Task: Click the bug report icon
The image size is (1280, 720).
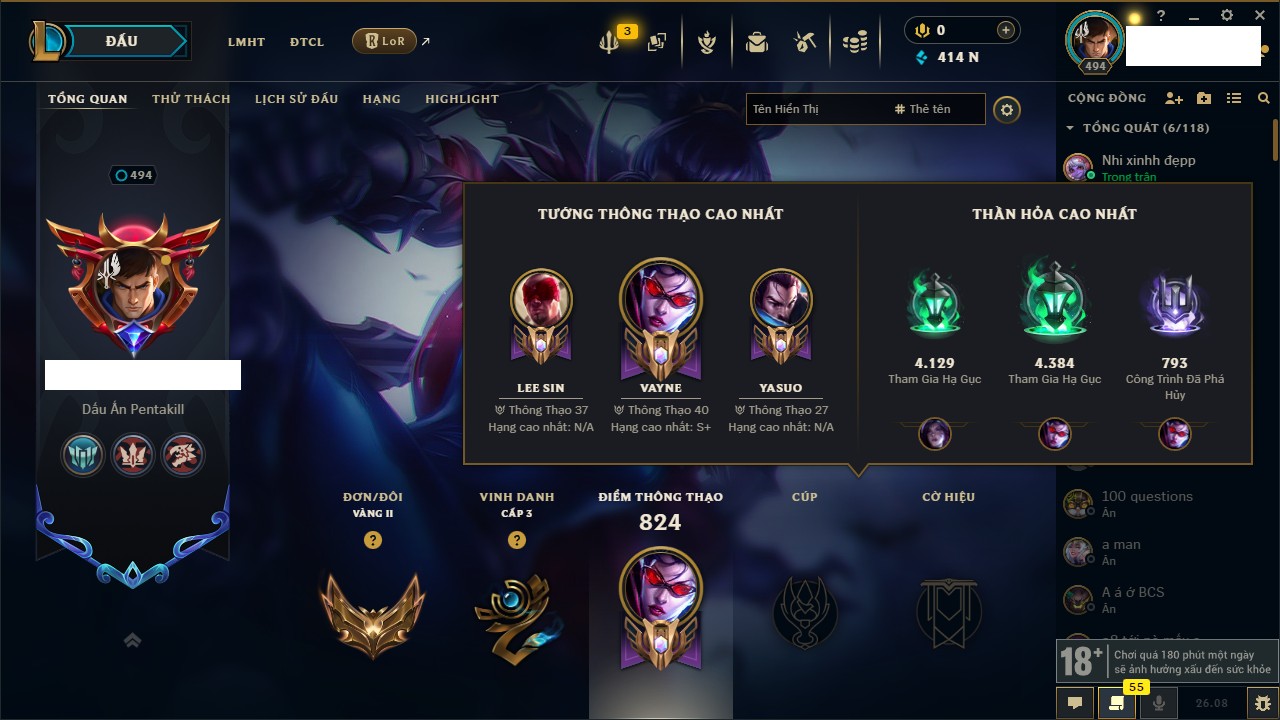Action: coord(1262,703)
